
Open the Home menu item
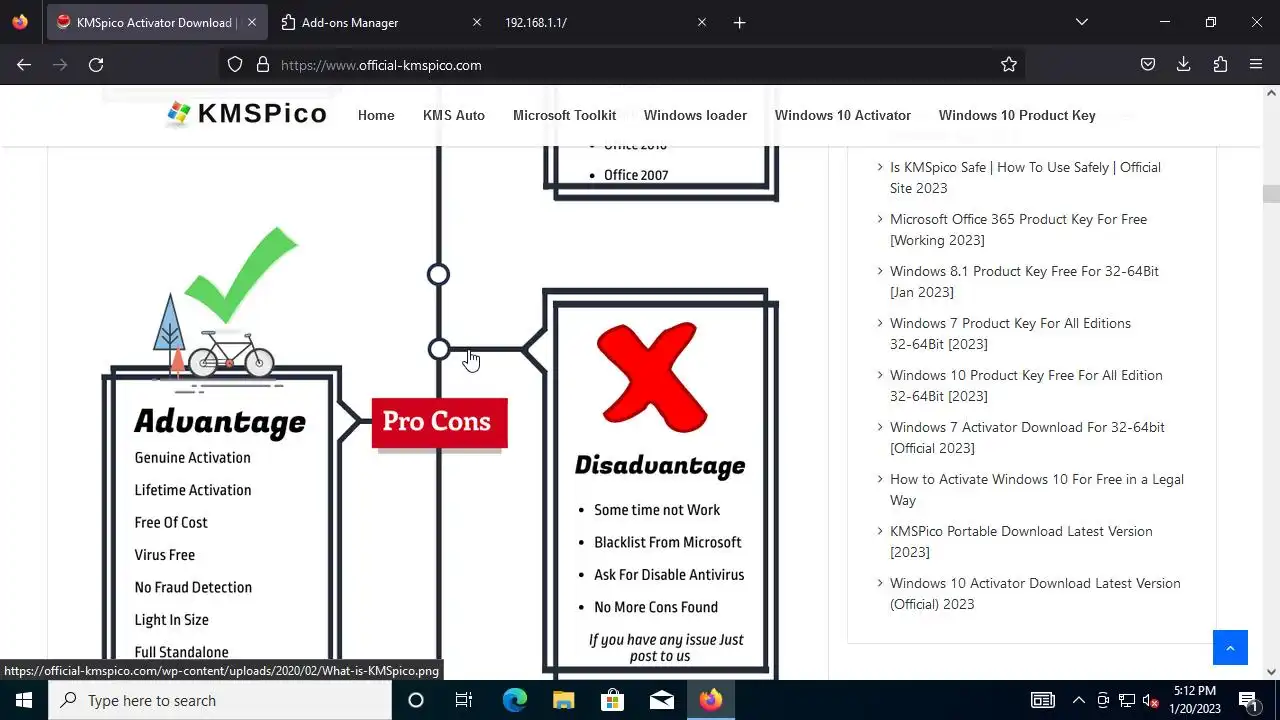[x=376, y=115]
